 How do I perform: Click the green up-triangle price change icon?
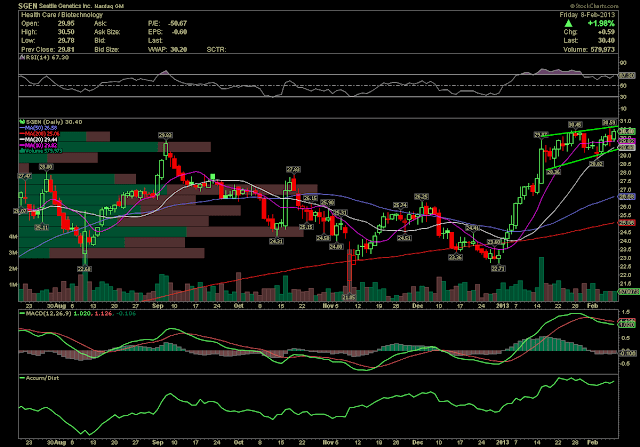click(x=568, y=23)
